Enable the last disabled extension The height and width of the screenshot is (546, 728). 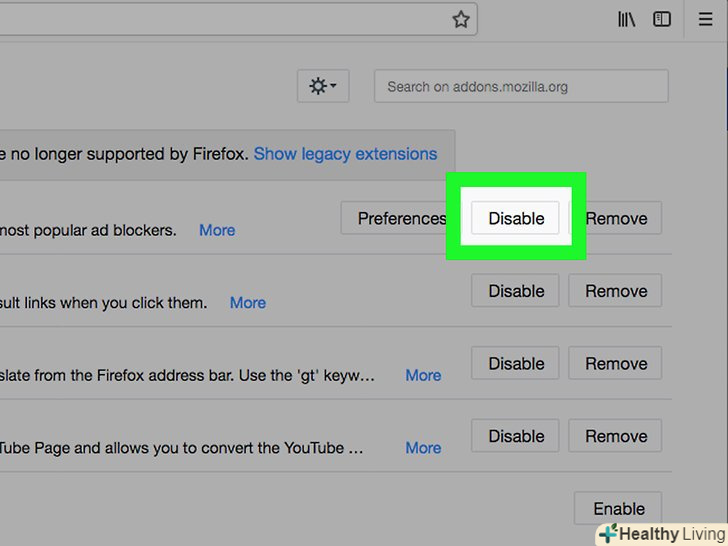619,508
